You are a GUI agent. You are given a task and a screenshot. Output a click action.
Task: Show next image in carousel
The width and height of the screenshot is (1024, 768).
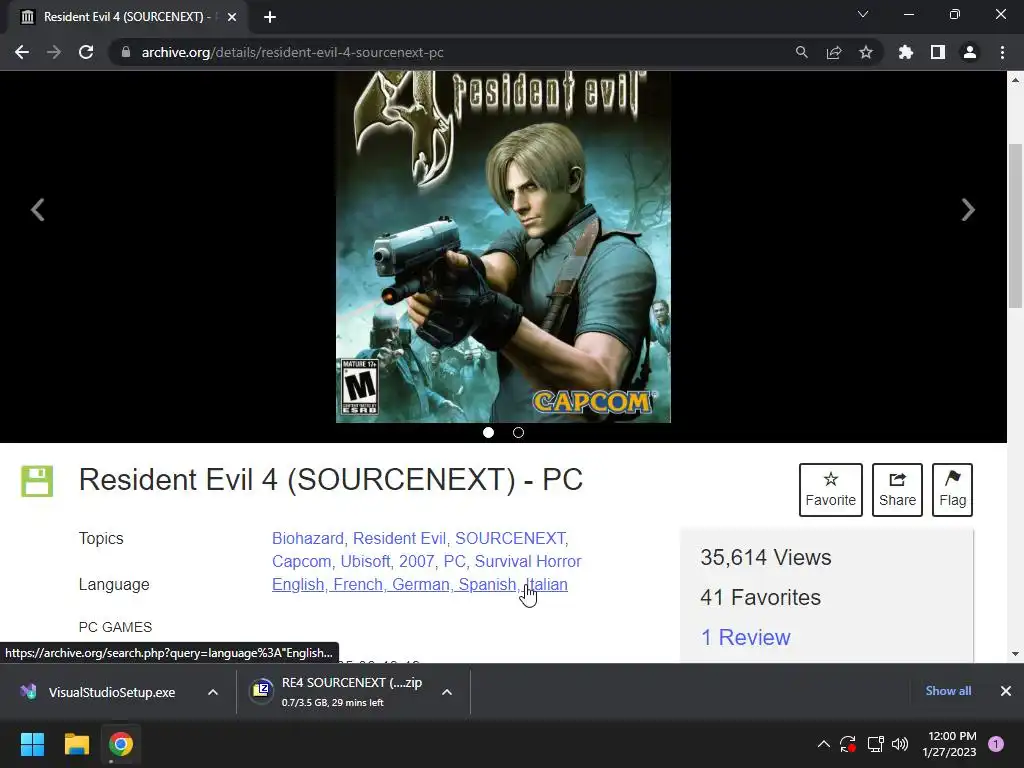click(968, 210)
